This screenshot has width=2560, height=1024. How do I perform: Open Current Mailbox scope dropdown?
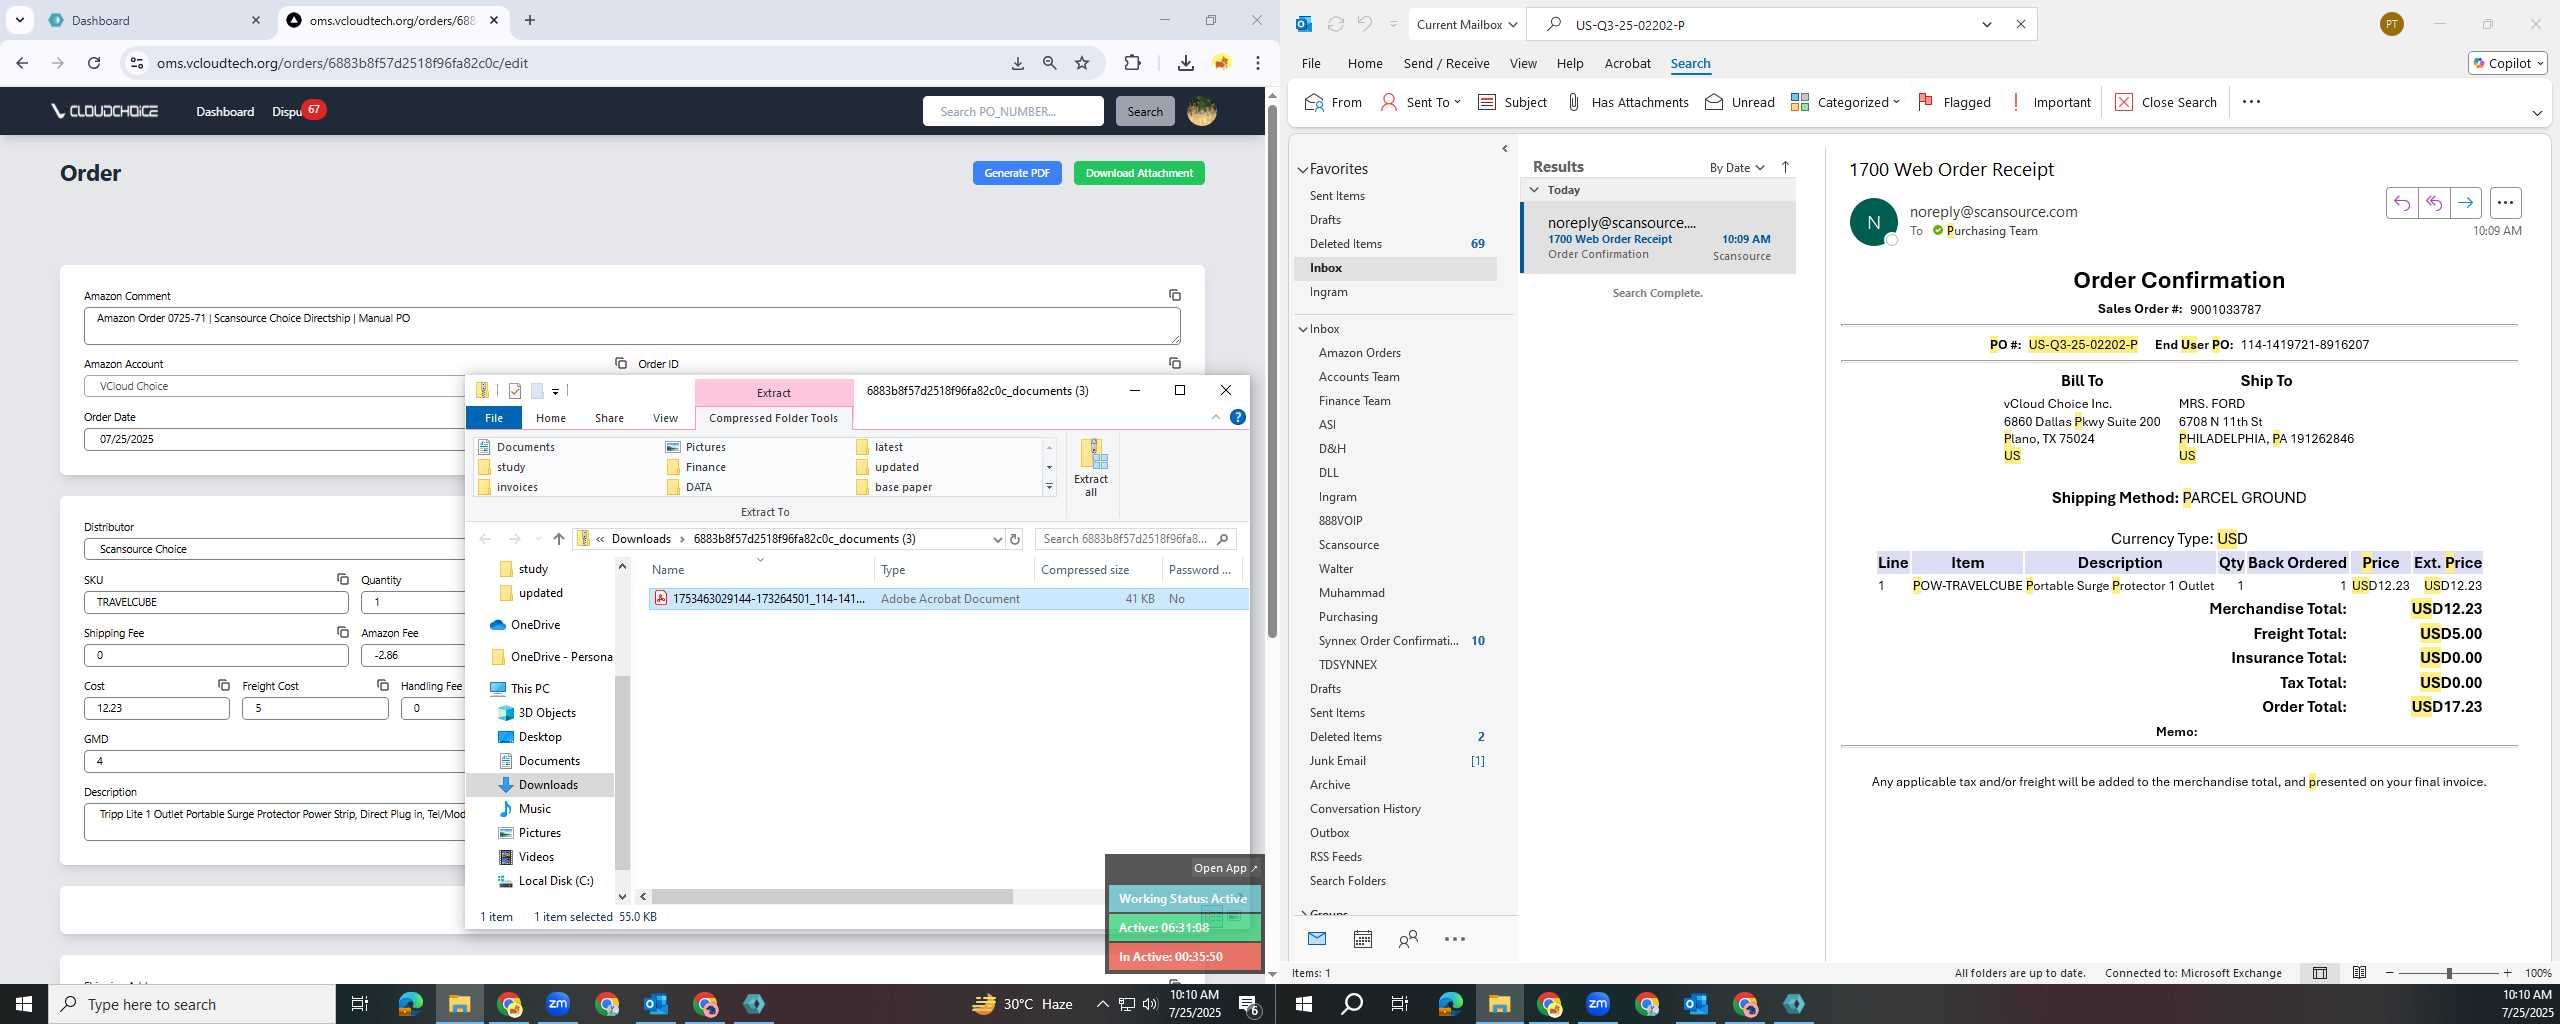click(1467, 24)
